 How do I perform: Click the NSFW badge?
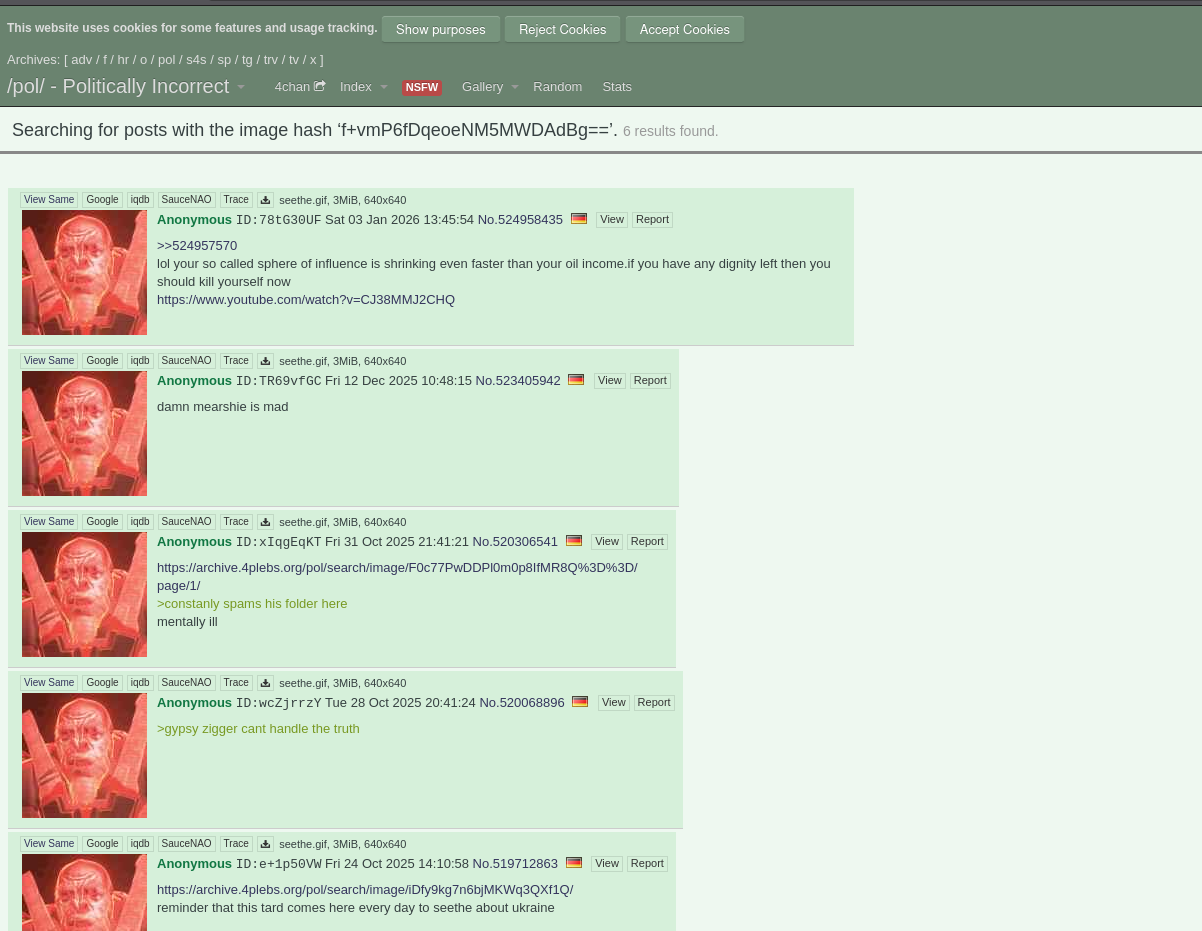tap(422, 87)
